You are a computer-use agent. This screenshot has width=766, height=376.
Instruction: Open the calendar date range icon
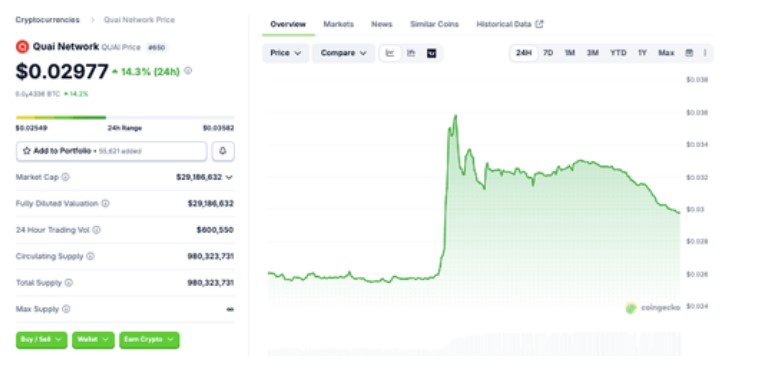(689, 53)
